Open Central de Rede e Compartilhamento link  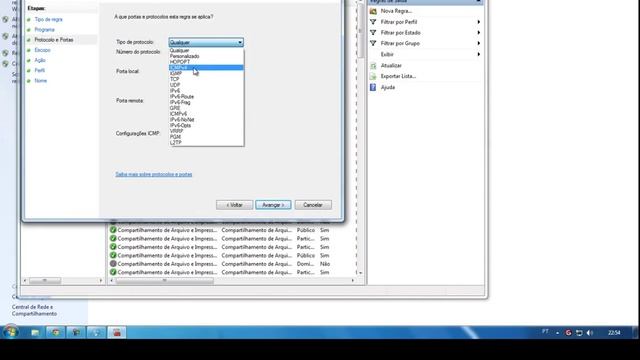(x=34, y=310)
